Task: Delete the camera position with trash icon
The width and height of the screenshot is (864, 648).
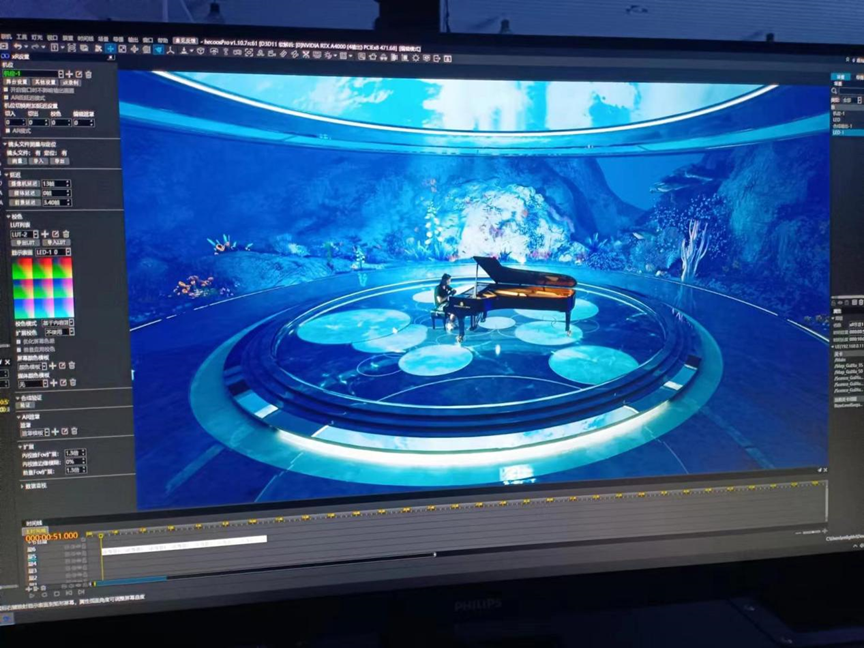Action: coord(88,74)
